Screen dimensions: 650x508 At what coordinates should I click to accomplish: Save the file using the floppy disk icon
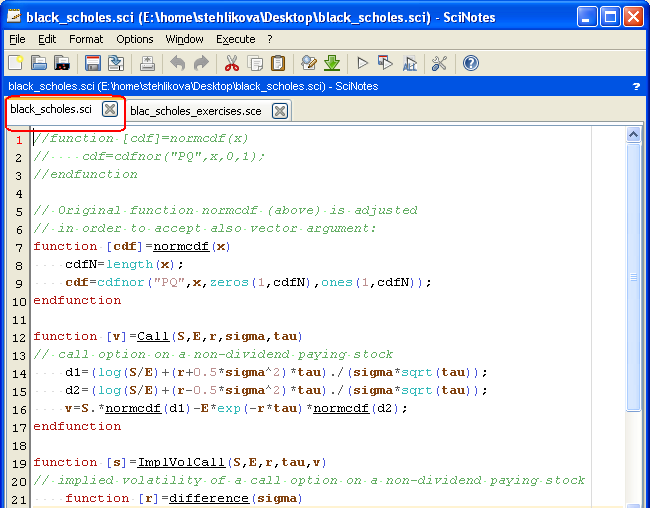[93, 63]
